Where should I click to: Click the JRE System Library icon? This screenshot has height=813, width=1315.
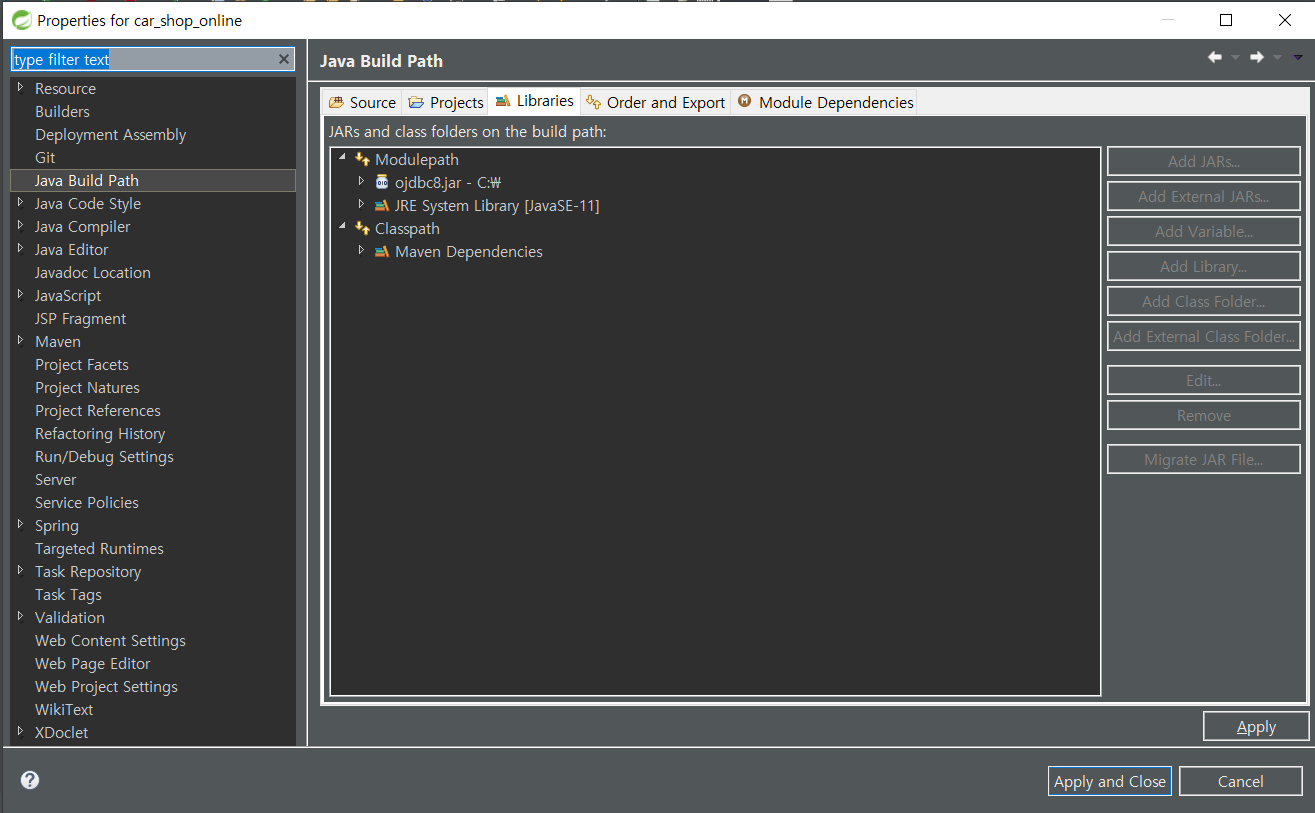pyautogui.click(x=382, y=205)
